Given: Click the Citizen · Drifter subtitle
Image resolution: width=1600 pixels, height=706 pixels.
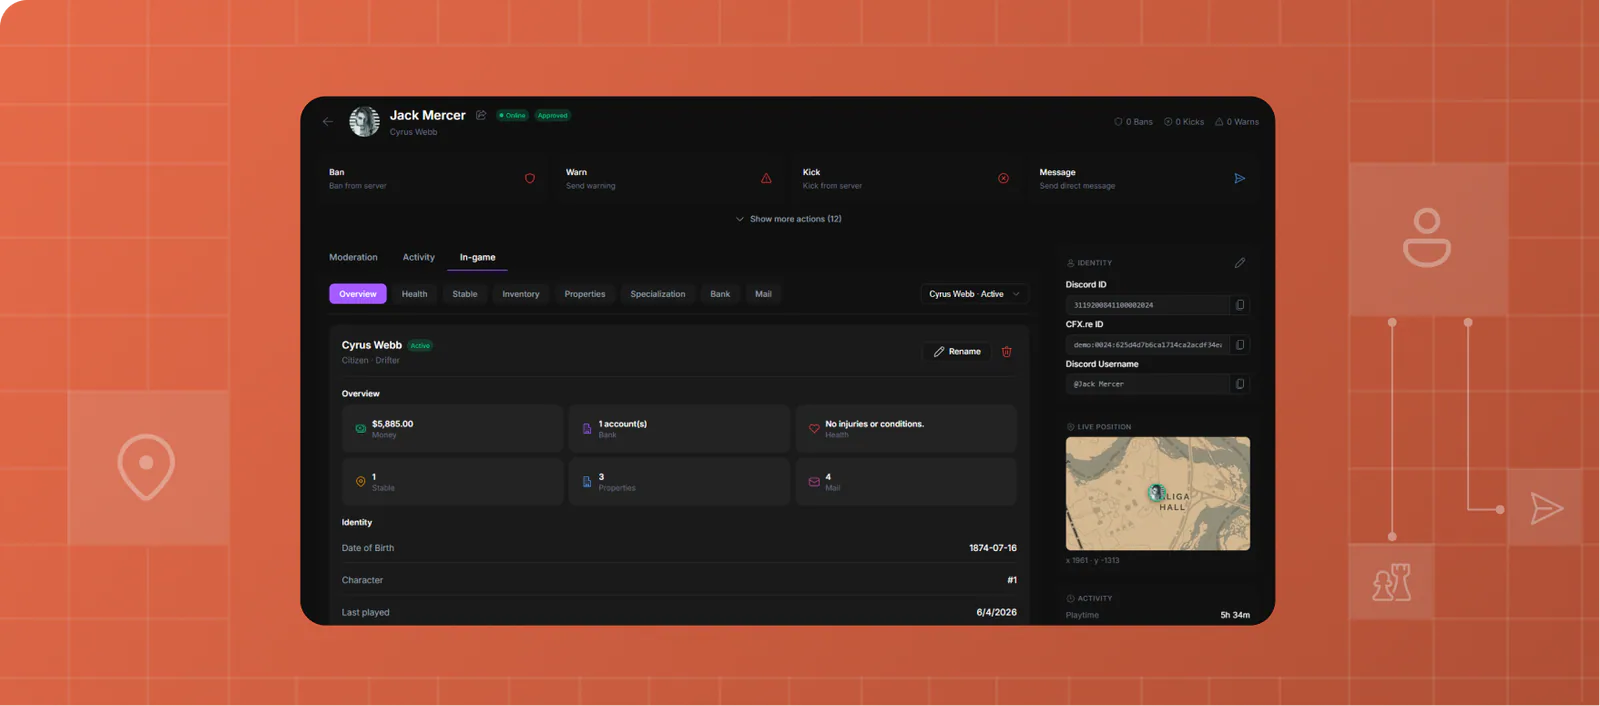Looking at the screenshot, I should click(x=371, y=360).
